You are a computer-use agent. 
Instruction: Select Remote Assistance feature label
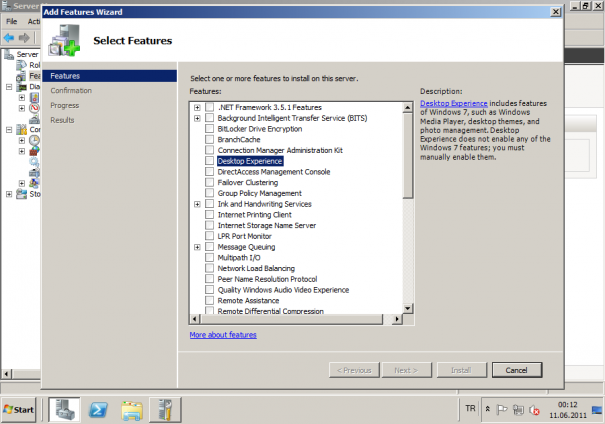pos(248,301)
